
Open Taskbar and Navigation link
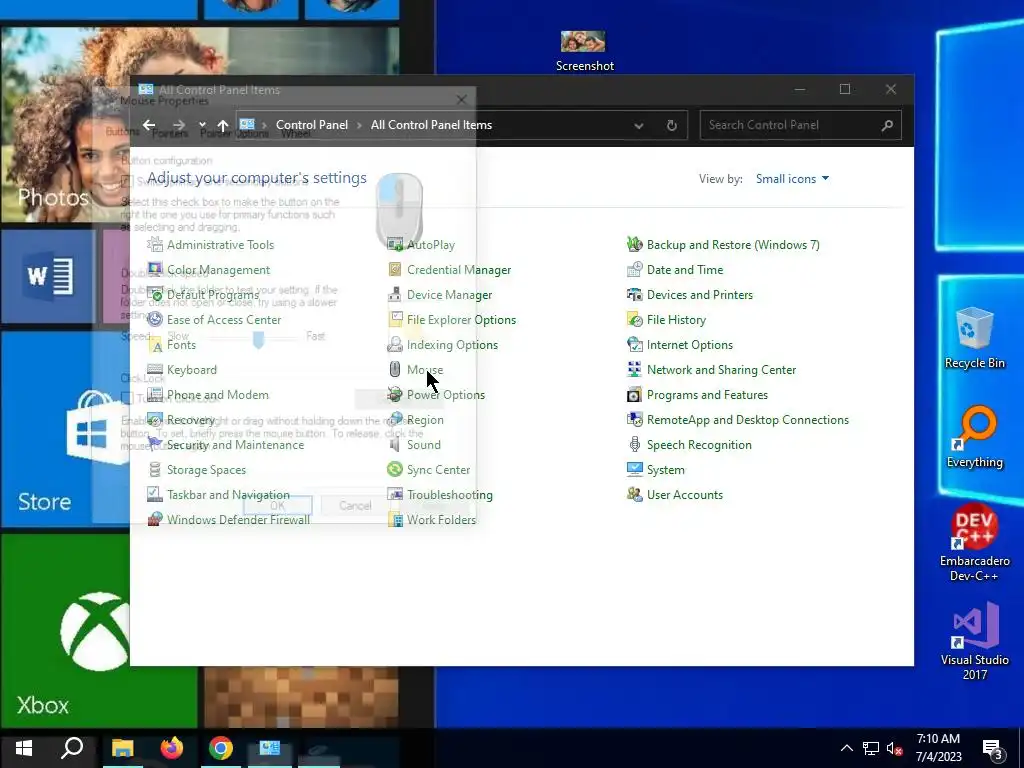pos(228,494)
